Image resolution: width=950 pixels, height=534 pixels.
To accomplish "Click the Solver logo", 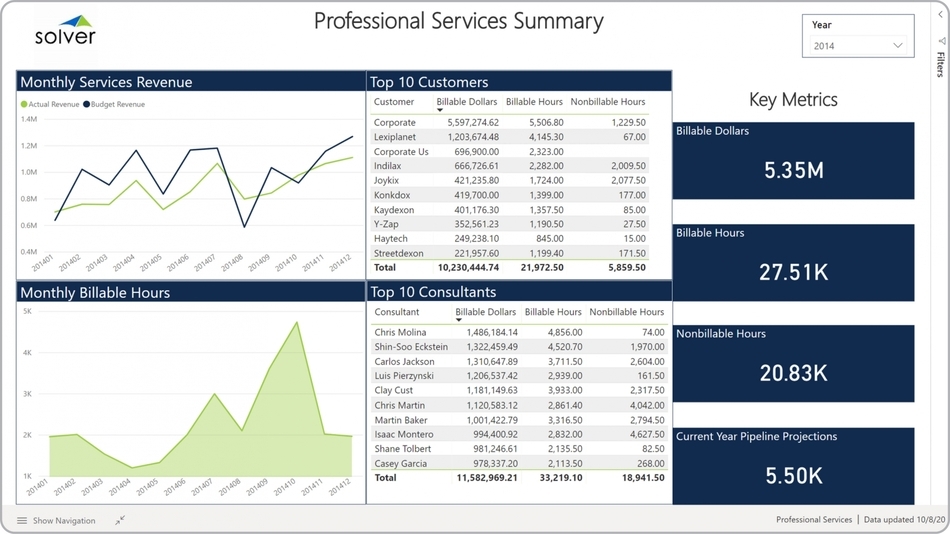I will click(66, 31).
